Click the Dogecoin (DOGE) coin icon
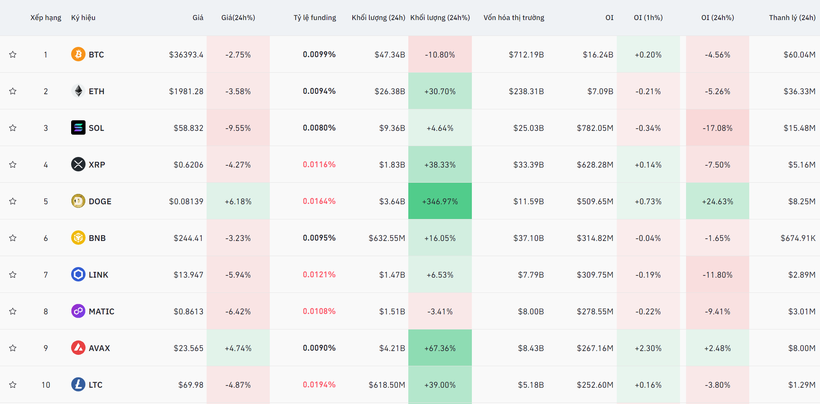Image resolution: width=820 pixels, height=404 pixels. coord(78,201)
